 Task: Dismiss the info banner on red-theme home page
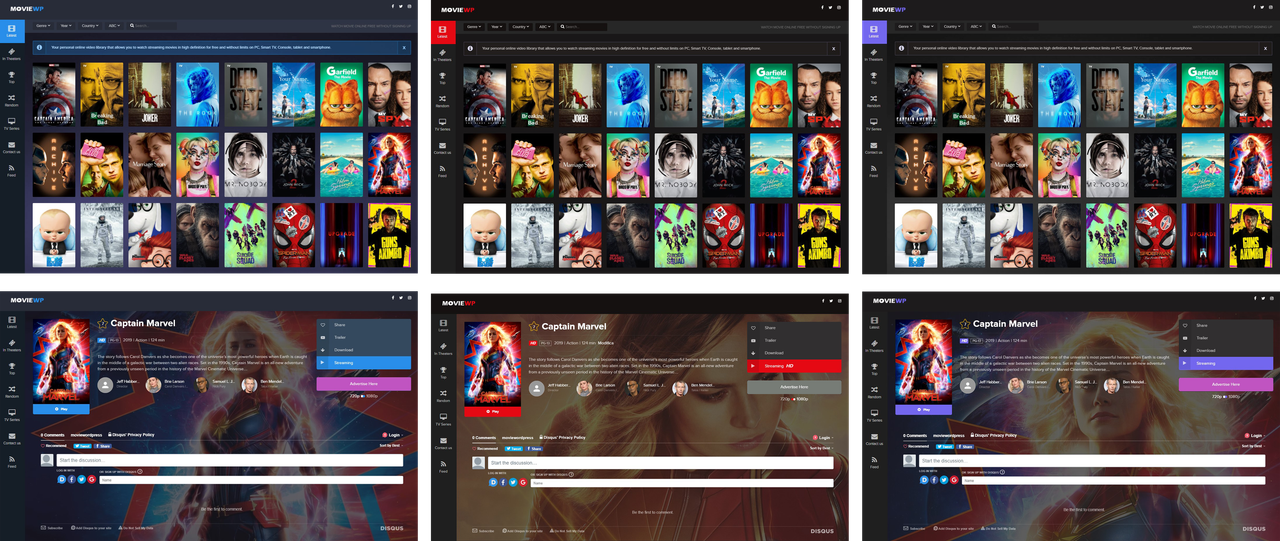click(833, 48)
